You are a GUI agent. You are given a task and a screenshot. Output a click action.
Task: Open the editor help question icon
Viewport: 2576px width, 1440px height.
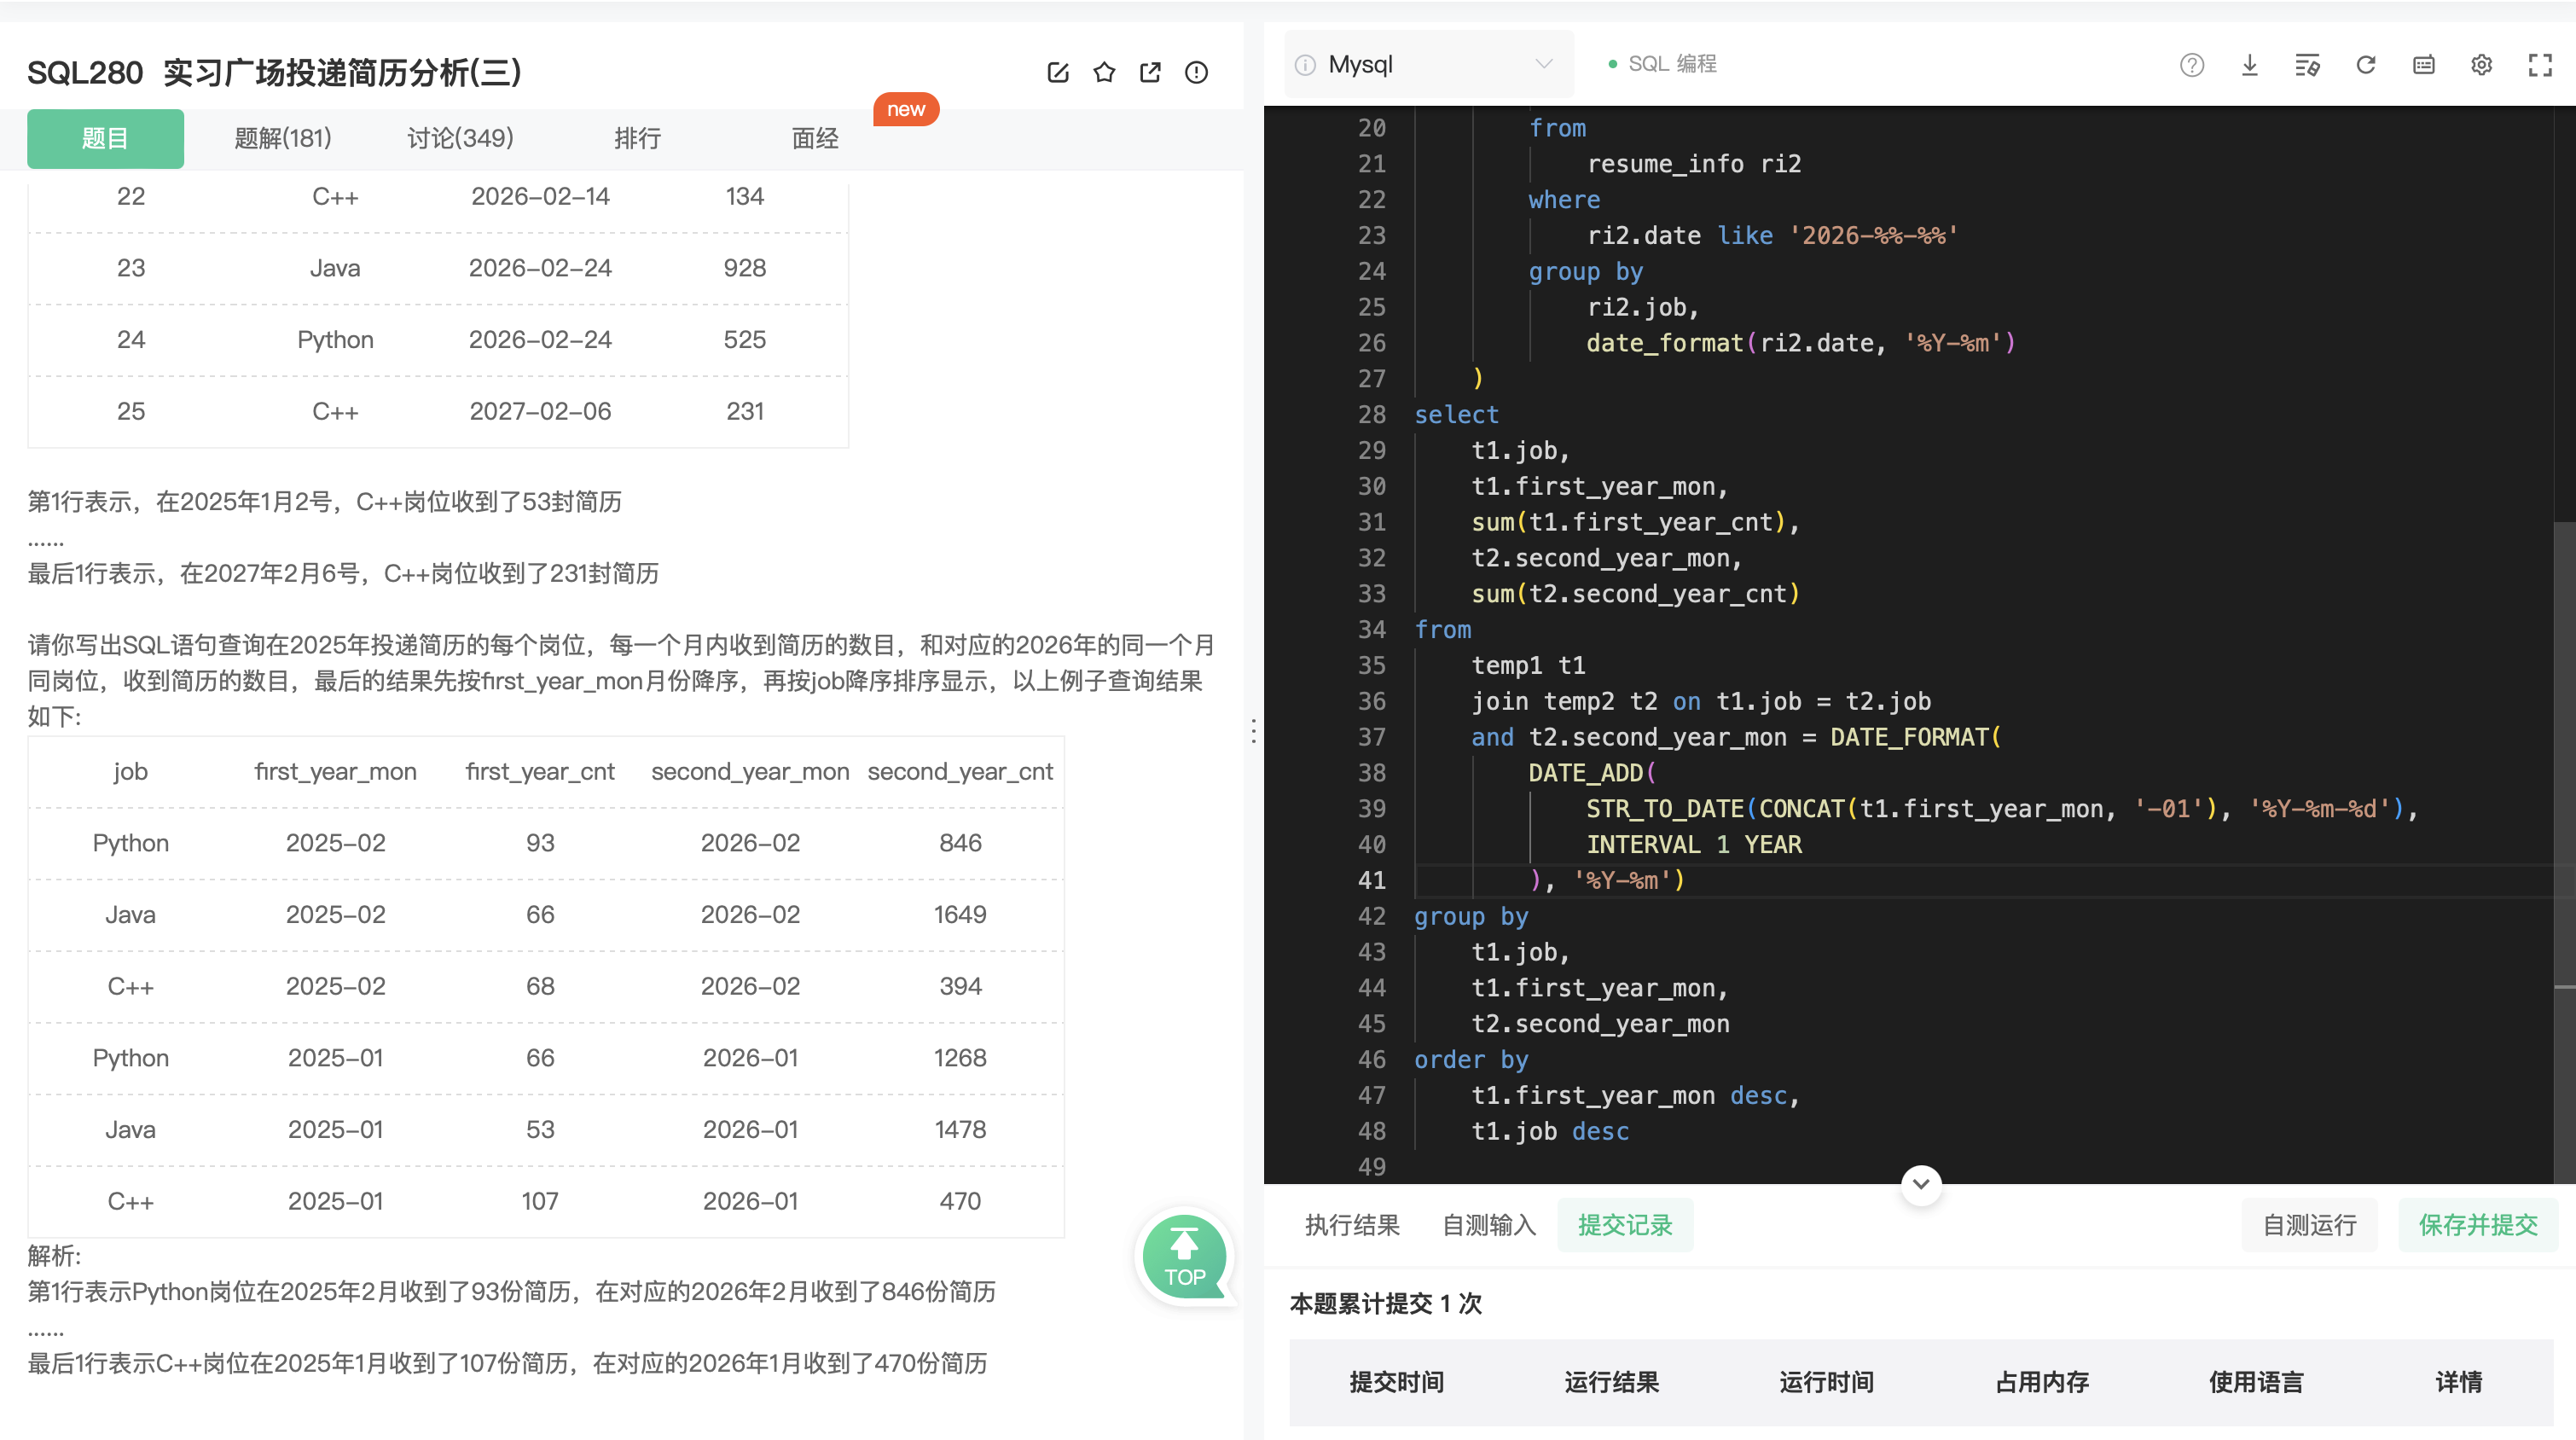(2191, 65)
